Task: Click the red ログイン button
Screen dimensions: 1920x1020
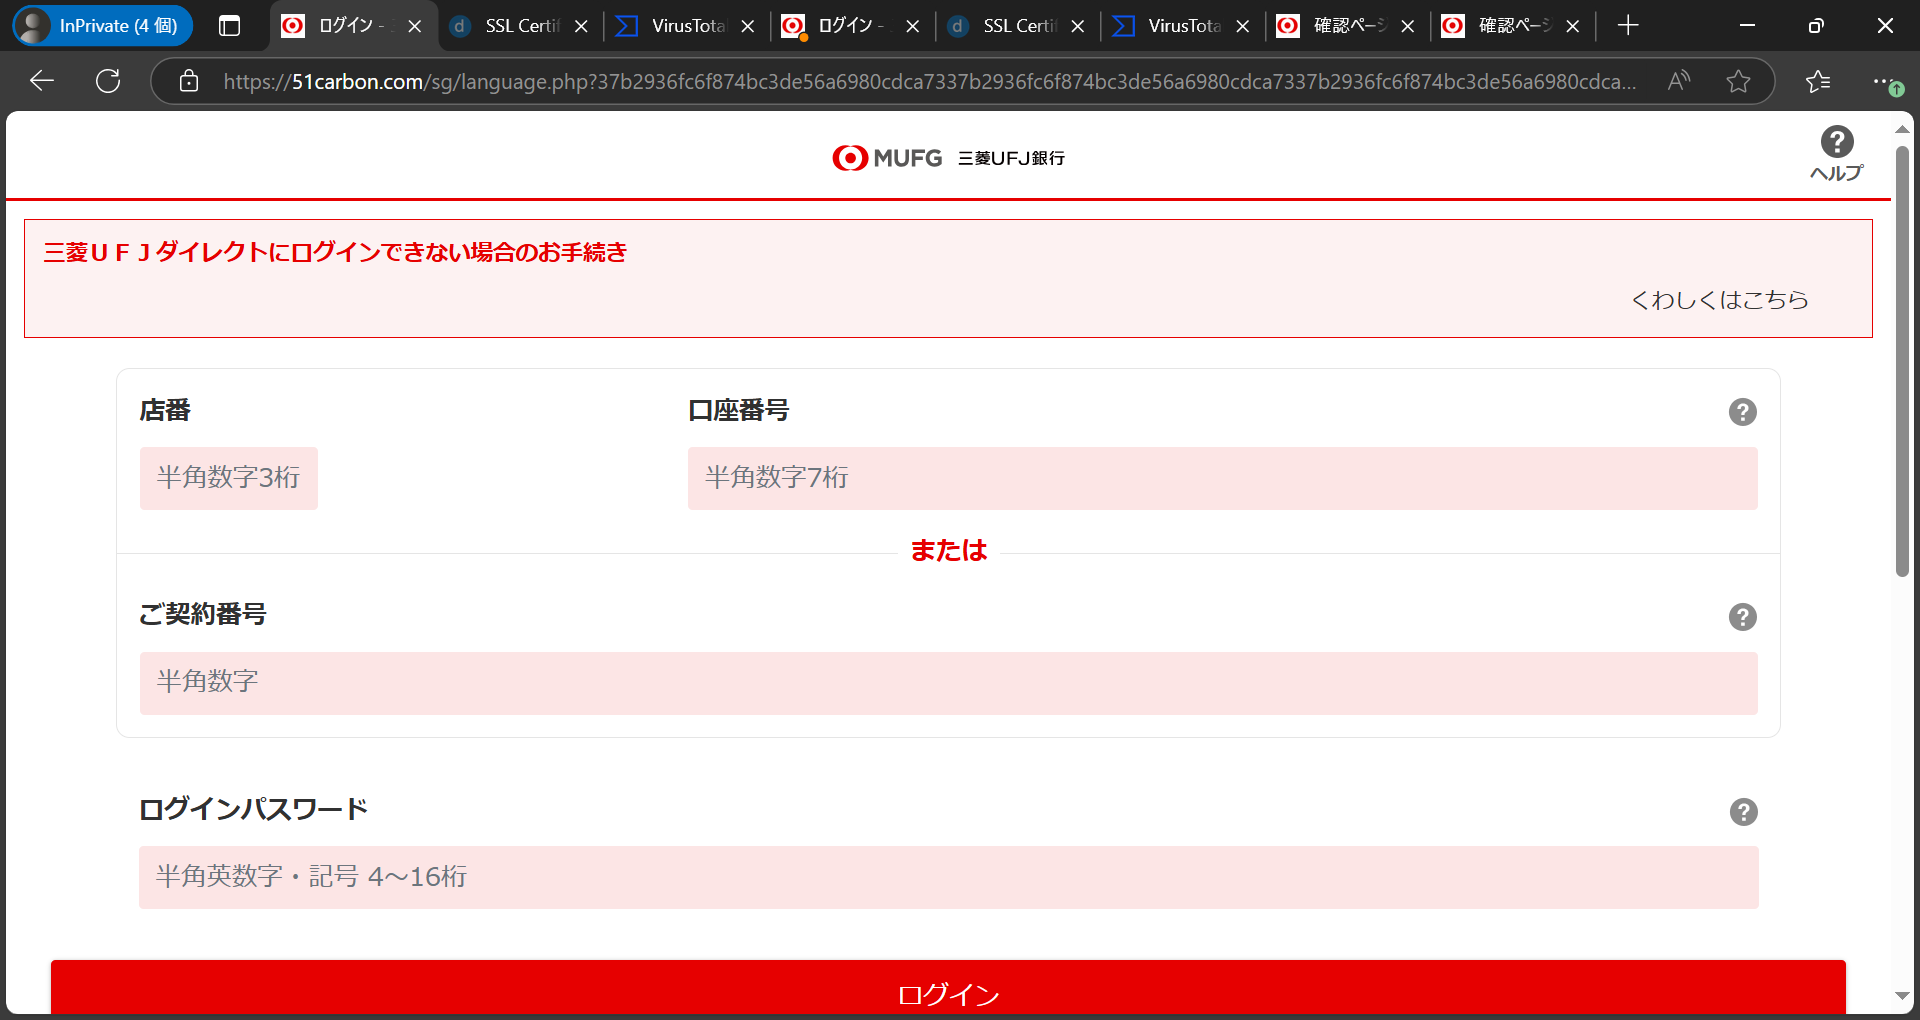Action: tap(948, 988)
